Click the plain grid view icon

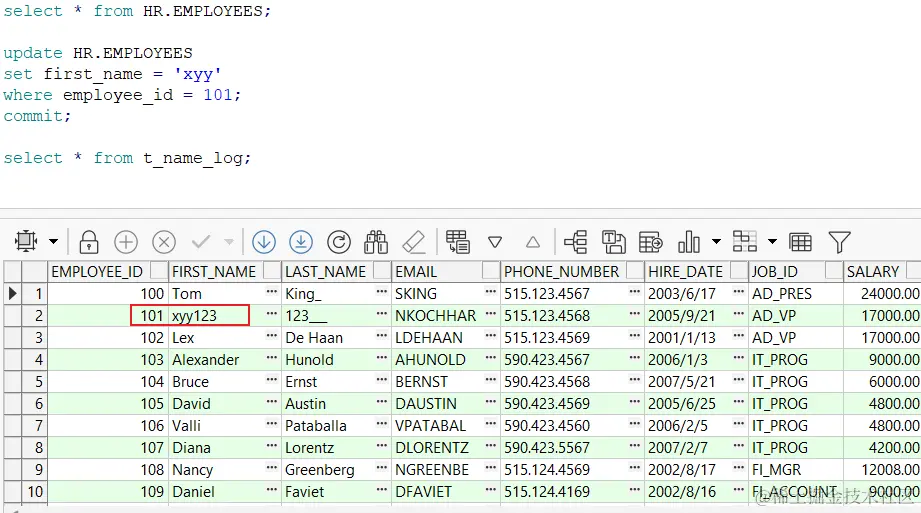coord(801,242)
